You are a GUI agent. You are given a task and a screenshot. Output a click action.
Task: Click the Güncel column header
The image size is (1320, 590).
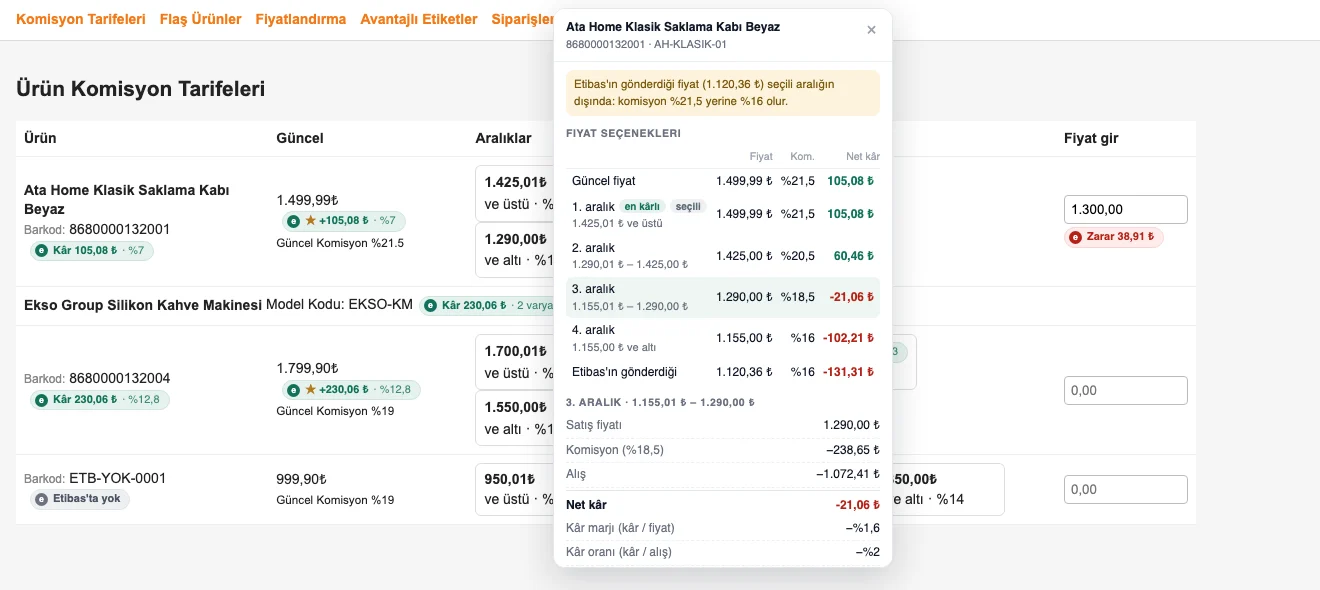[x=300, y=138]
